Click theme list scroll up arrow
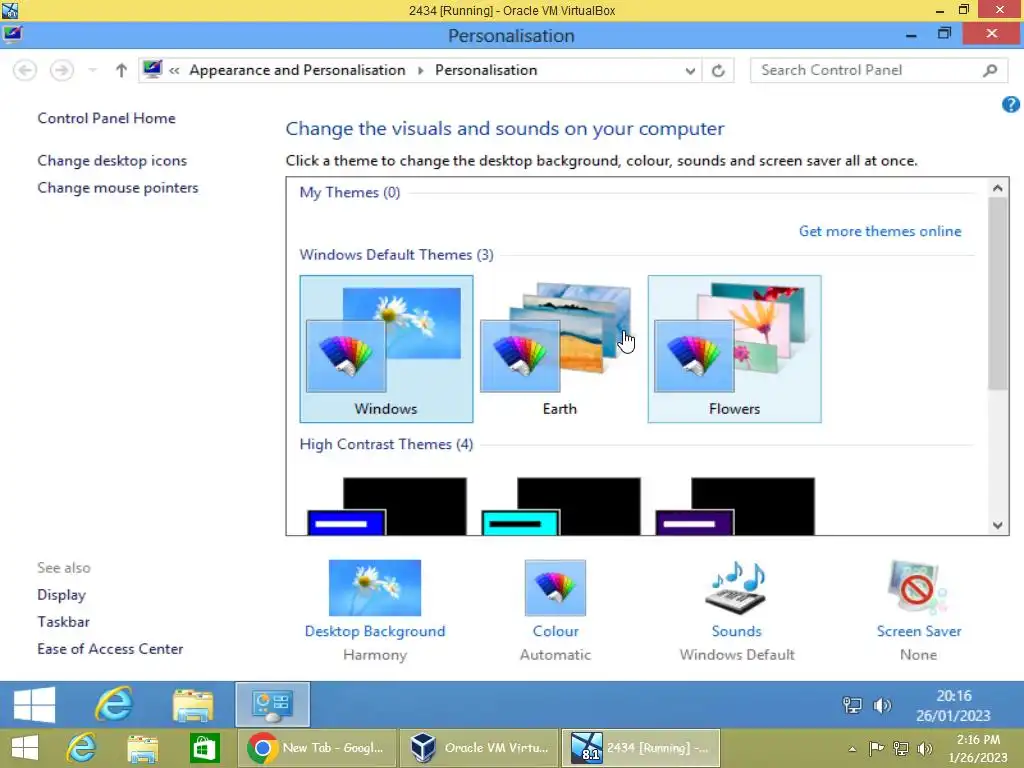Viewport: 1024px width, 768px height. click(x=997, y=188)
